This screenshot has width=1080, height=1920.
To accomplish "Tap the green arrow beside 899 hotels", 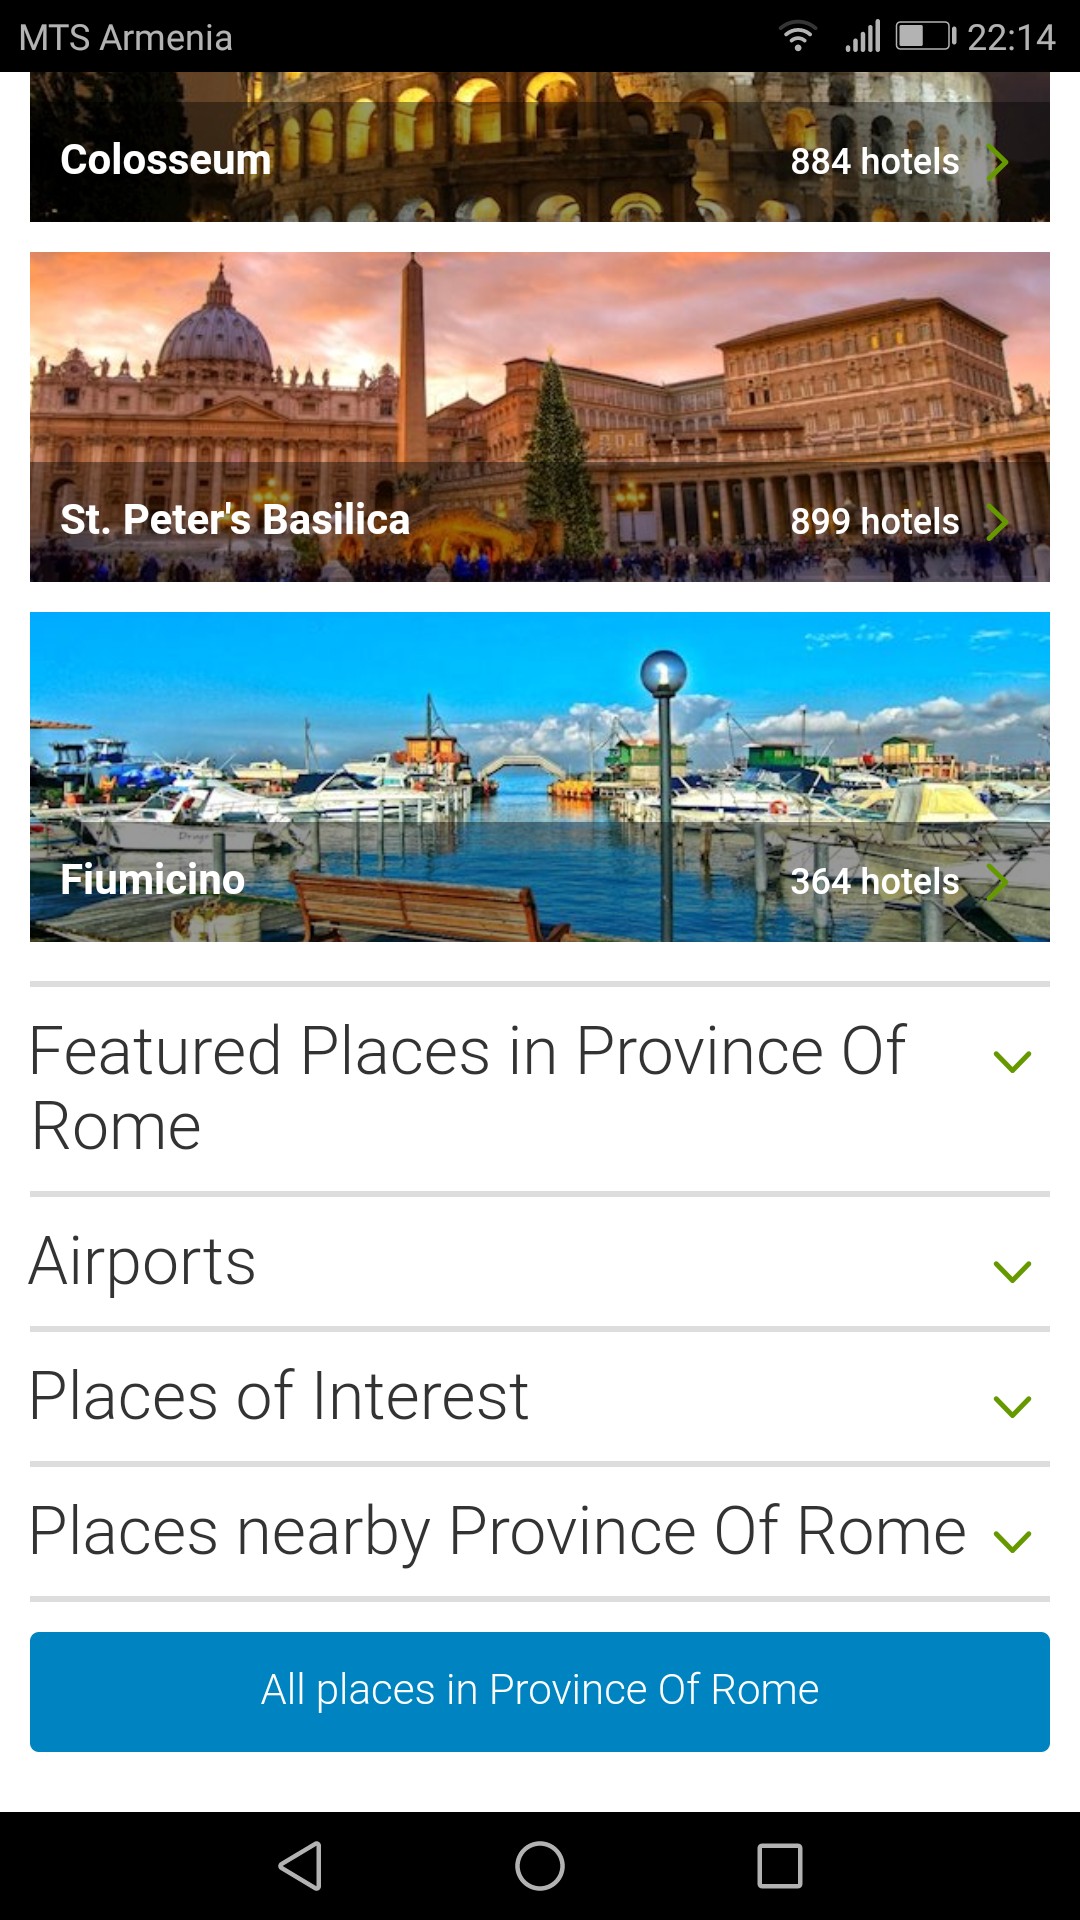I will click(997, 522).
